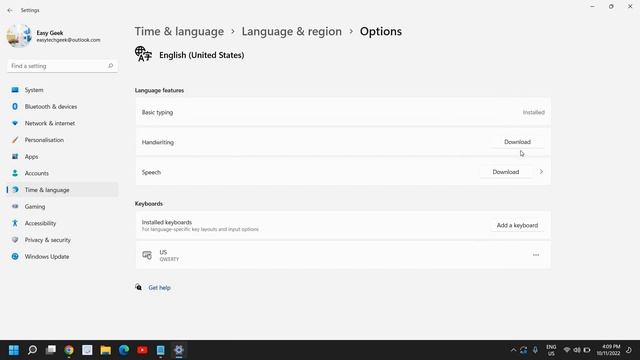Click the Installed status text
This screenshot has width=640, height=360.
click(533, 112)
